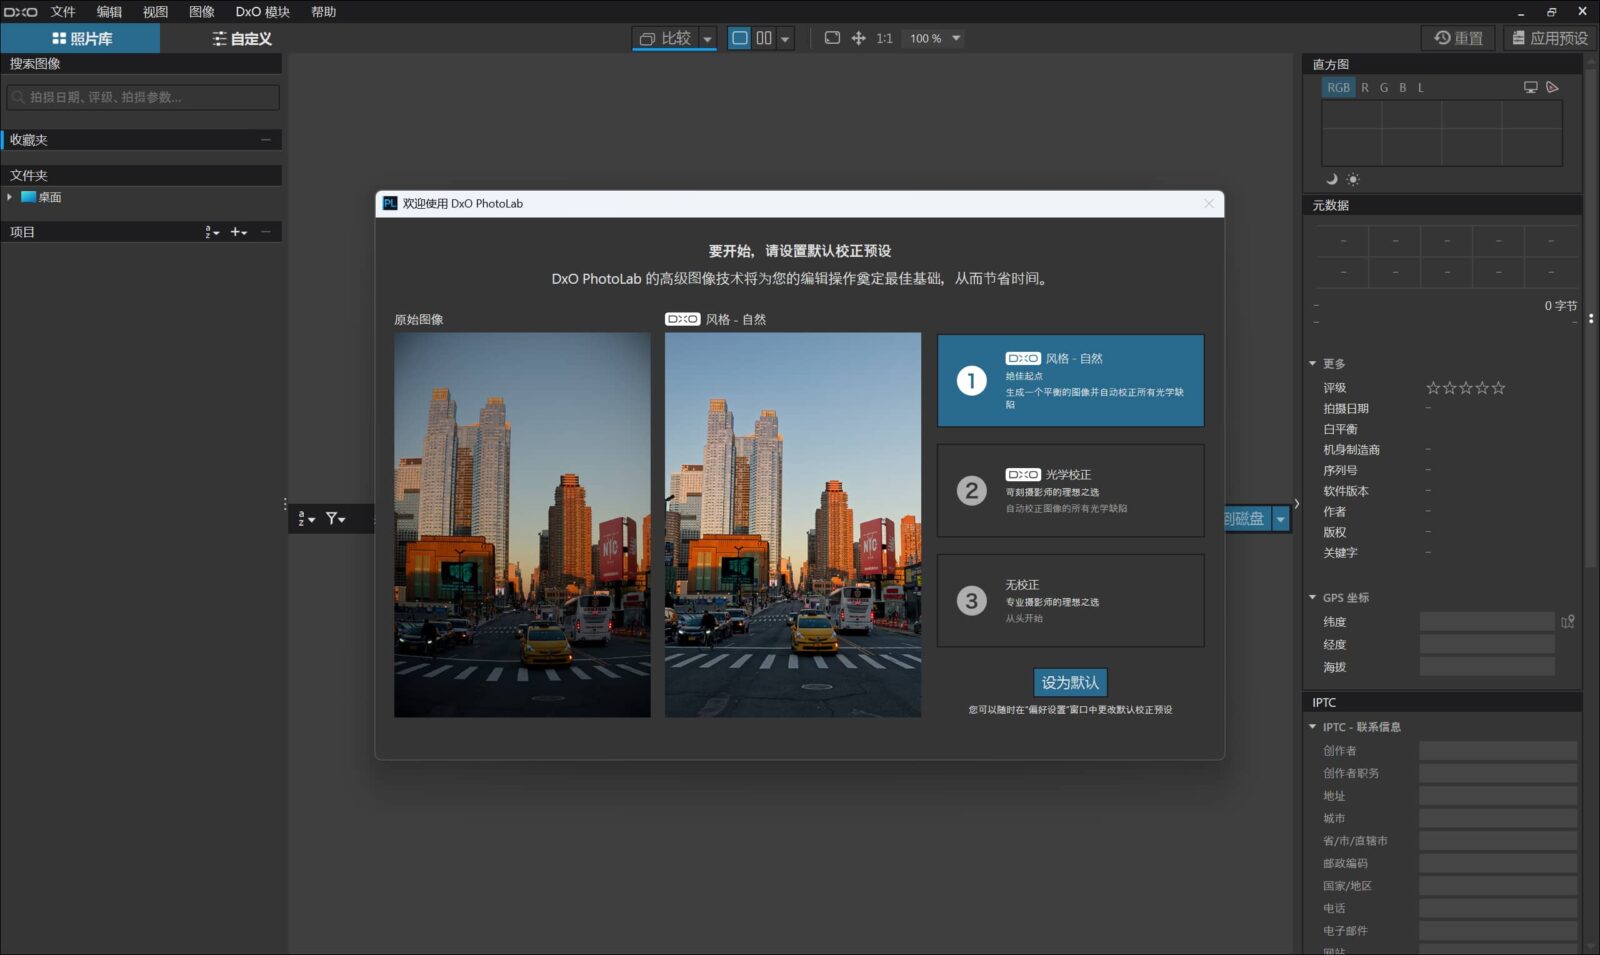Select preset option 2 光学校正
The height and width of the screenshot is (955, 1600).
pyautogui.click(x=1070, y=491)
